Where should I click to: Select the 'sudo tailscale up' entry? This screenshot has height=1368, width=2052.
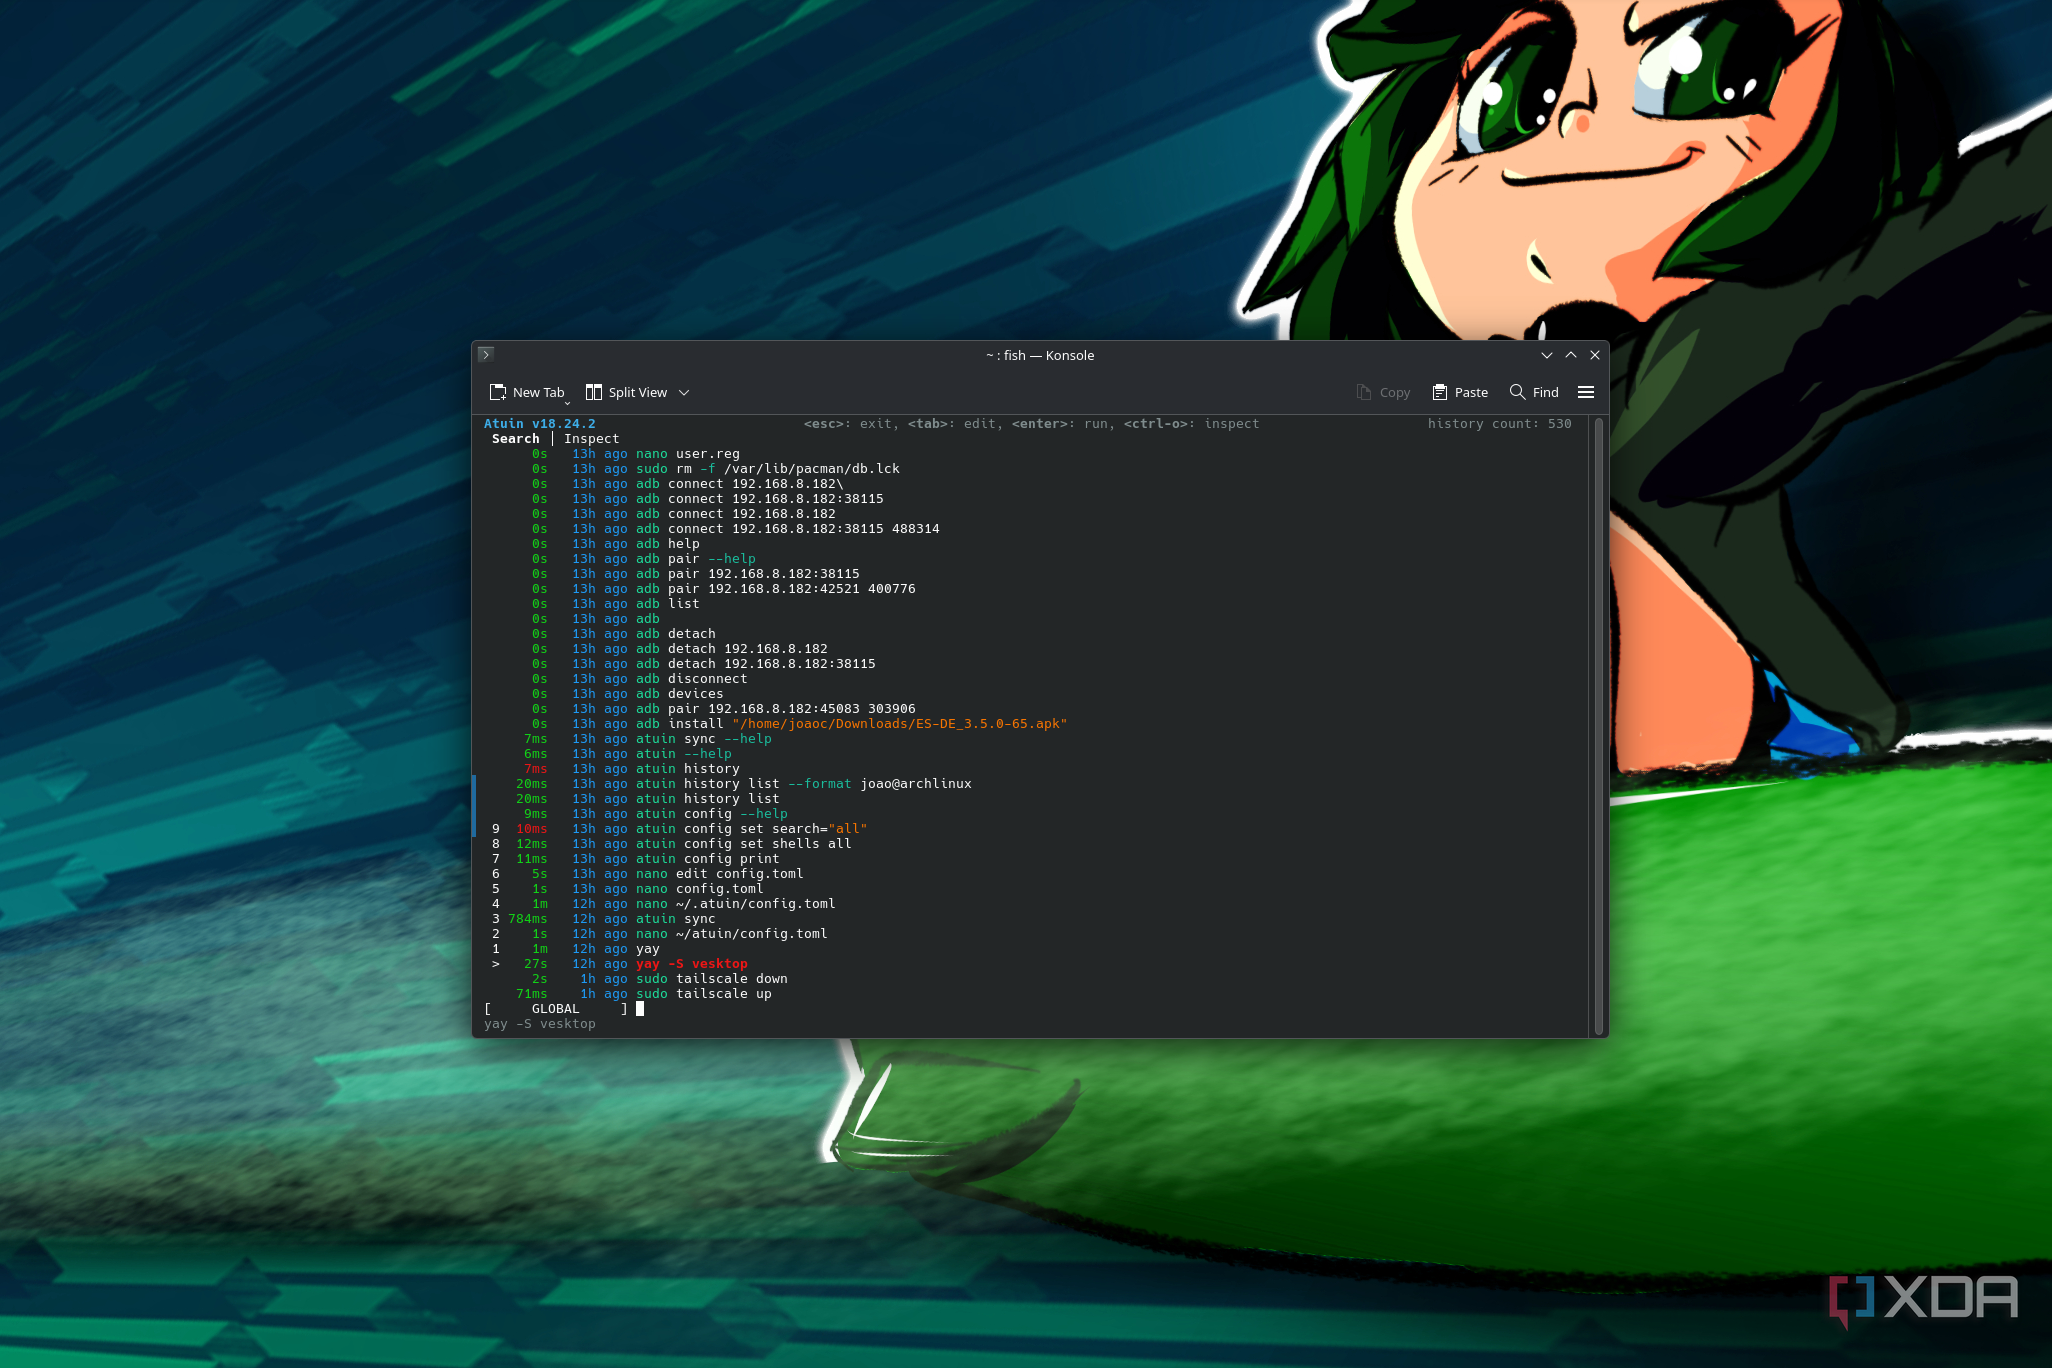tap(703, 994)
